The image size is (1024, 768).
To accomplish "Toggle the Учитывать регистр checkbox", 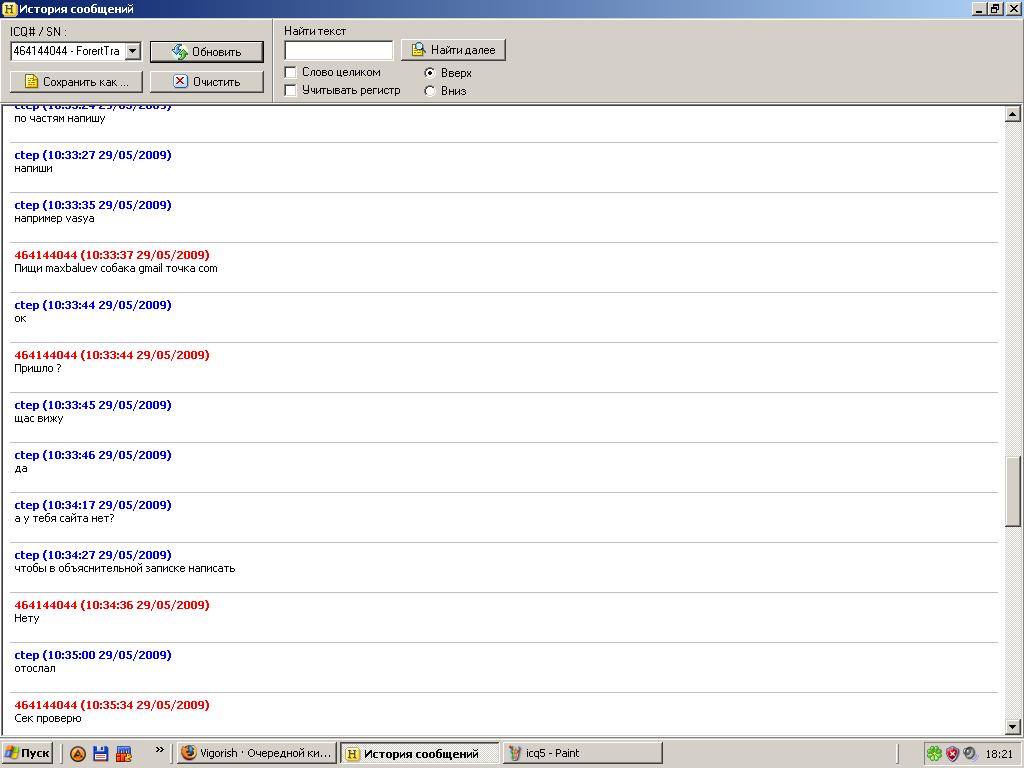I will point(291,90).
